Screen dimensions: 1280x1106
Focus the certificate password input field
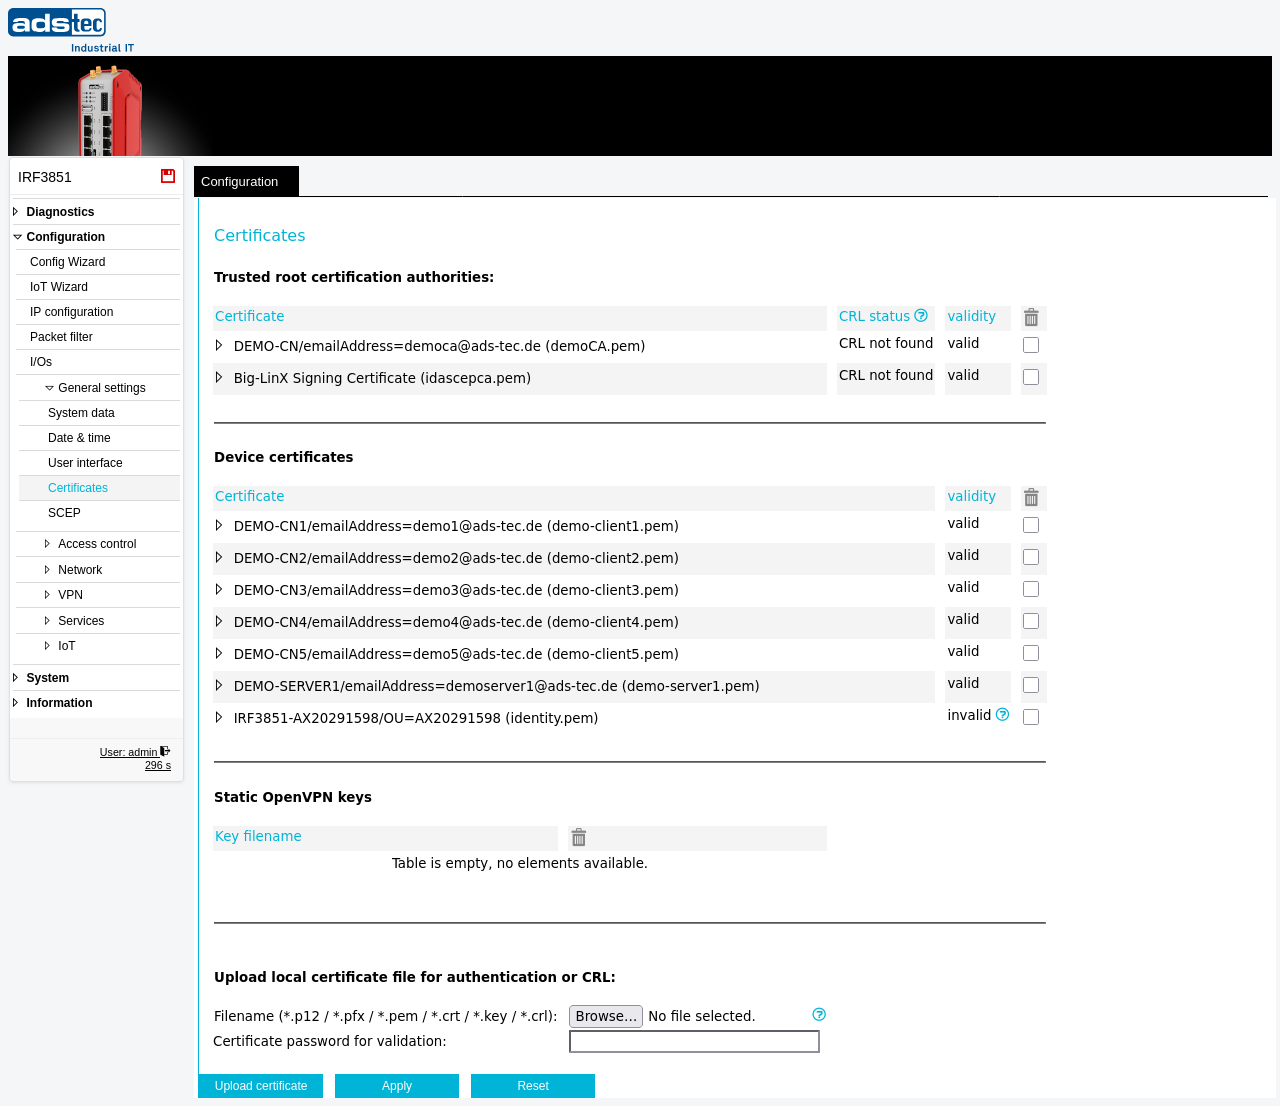tap(694, 1042)
